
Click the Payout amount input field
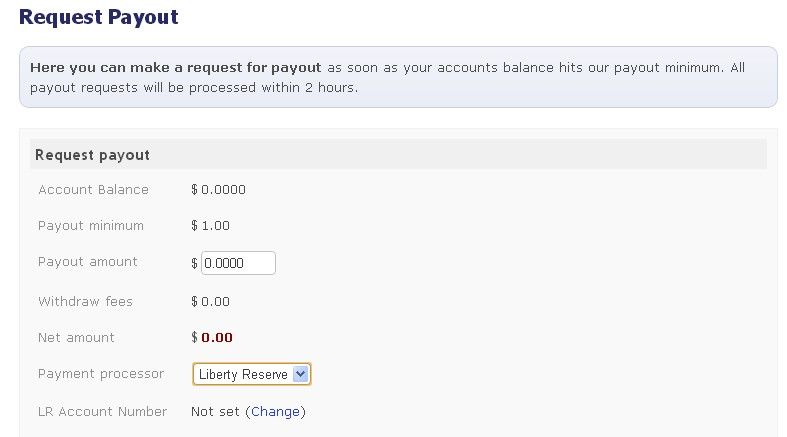tap(238, 263)
